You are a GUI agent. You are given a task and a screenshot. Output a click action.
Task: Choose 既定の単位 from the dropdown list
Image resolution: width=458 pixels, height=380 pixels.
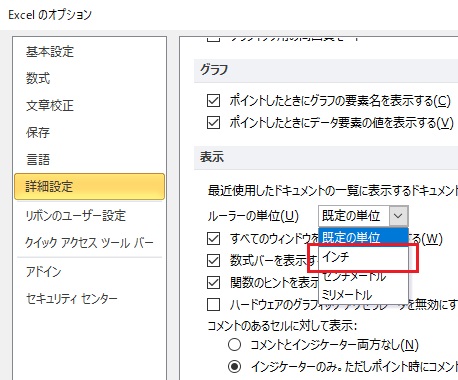pos(363,237)
